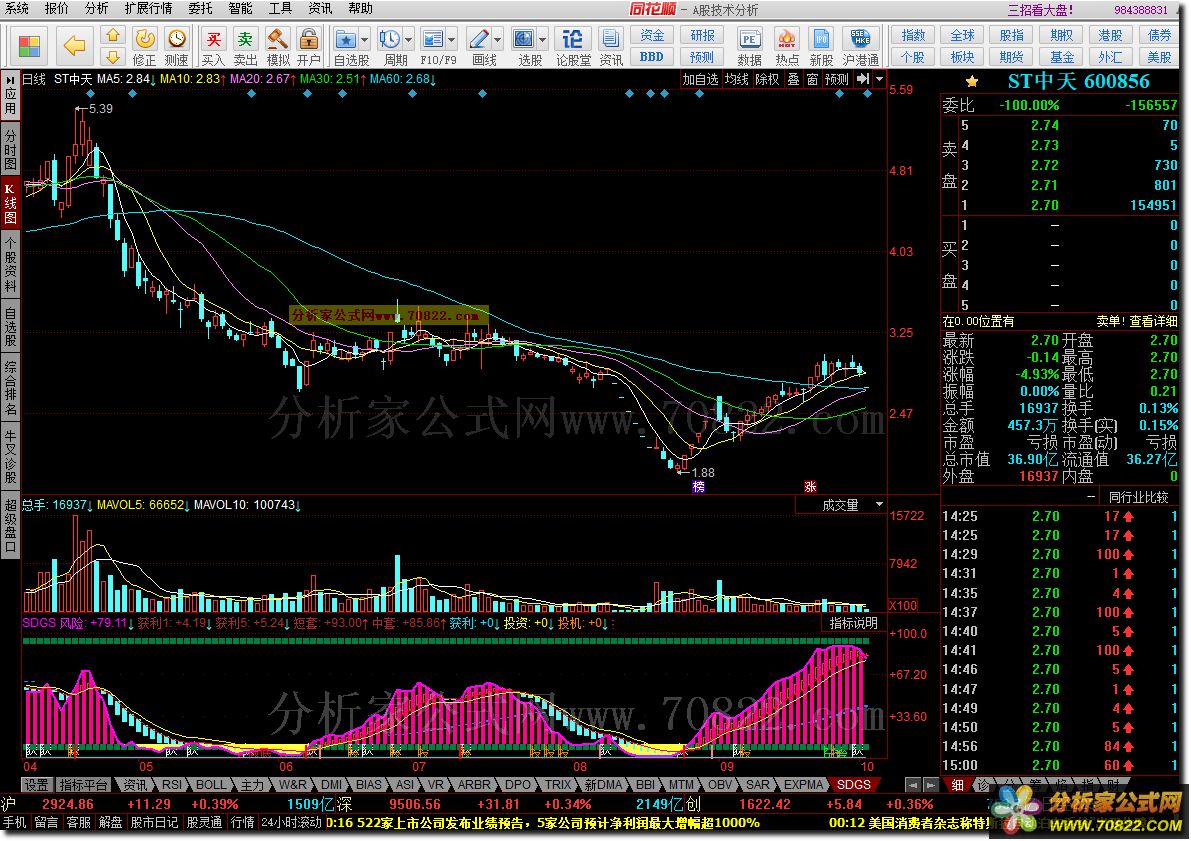This screenshot has height=841, width=1191.
Task: Click the 研报 research report button
Action: [x=703, y=35]
